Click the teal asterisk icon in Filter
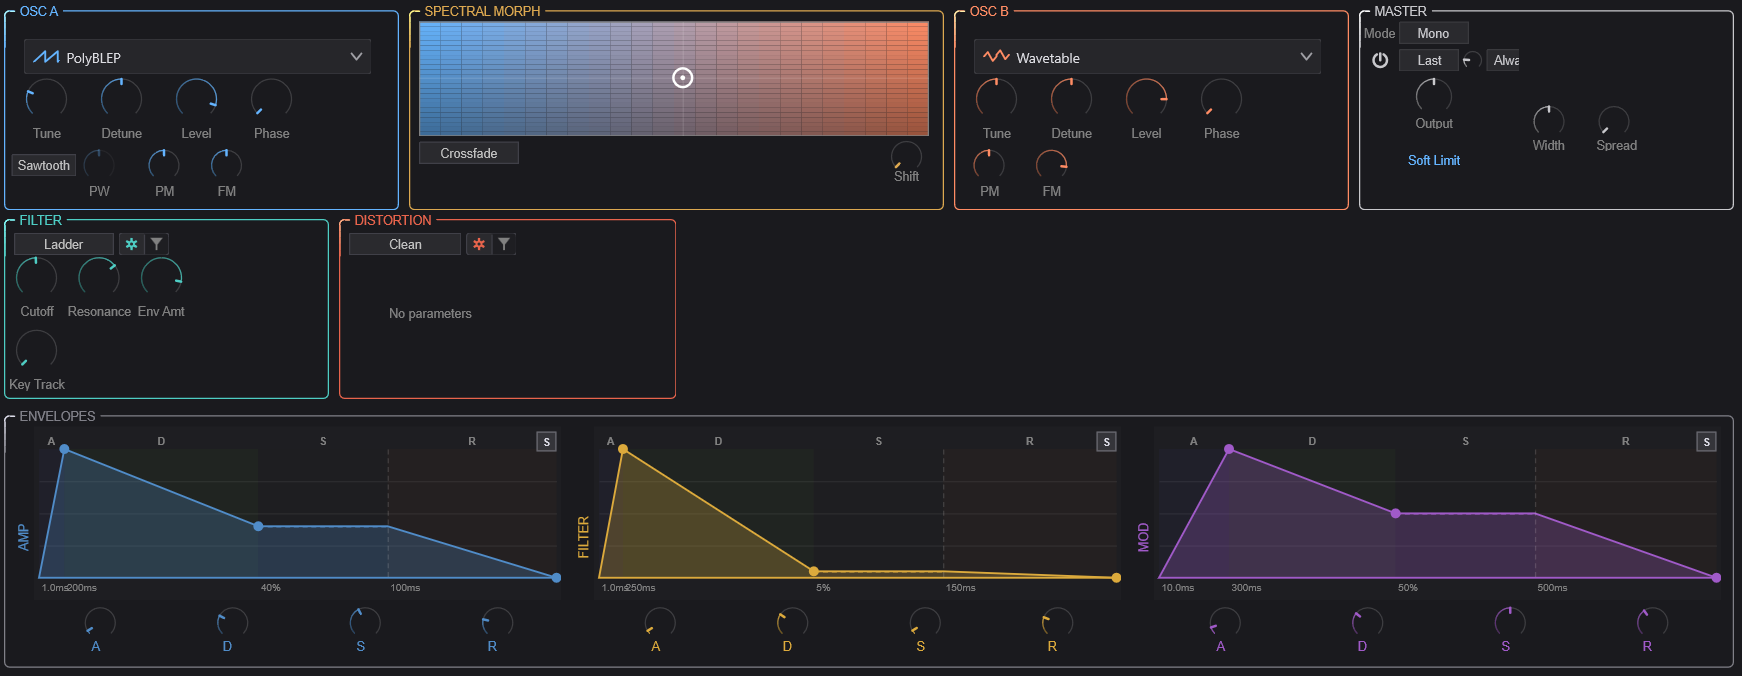The width and height of the screenshot is (1742, 676). [x=131, y=244]
